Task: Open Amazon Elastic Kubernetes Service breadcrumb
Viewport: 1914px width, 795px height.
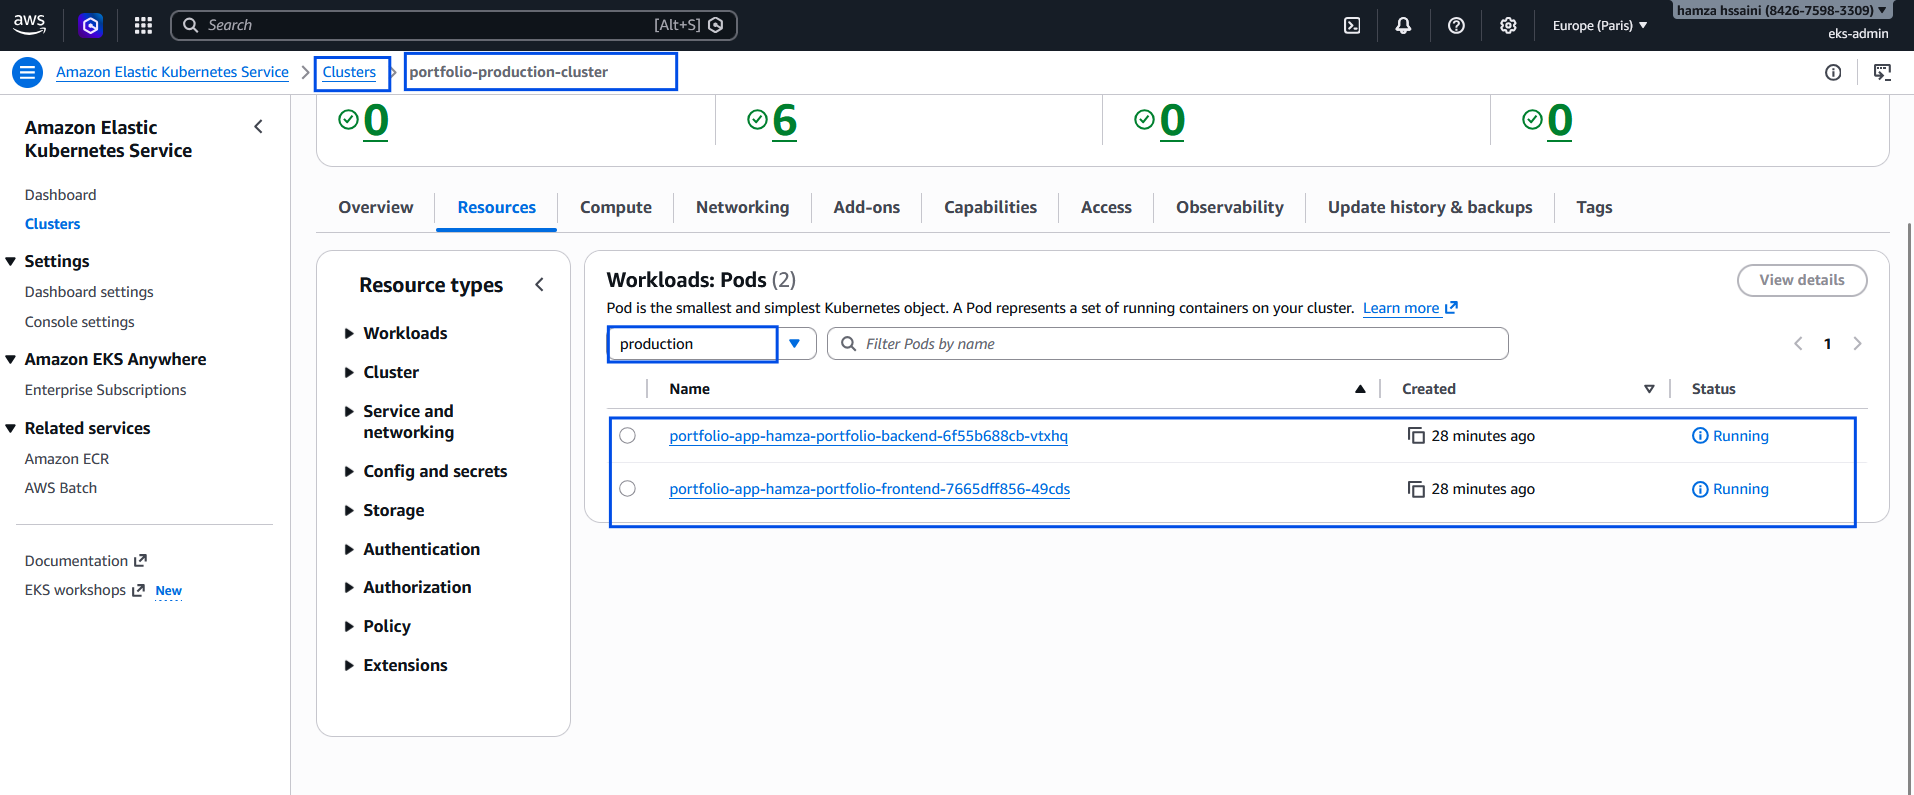Action: [172, 72]
